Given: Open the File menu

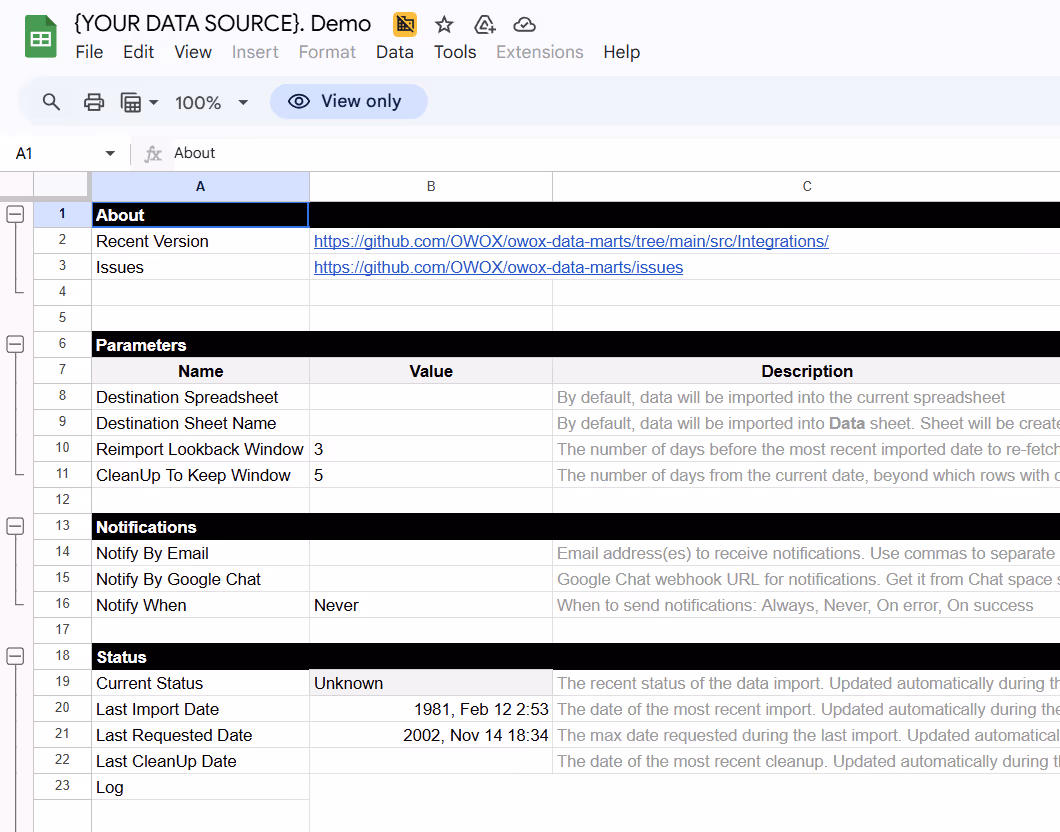Looking at the screenshot, I should [x=89, y=52].
